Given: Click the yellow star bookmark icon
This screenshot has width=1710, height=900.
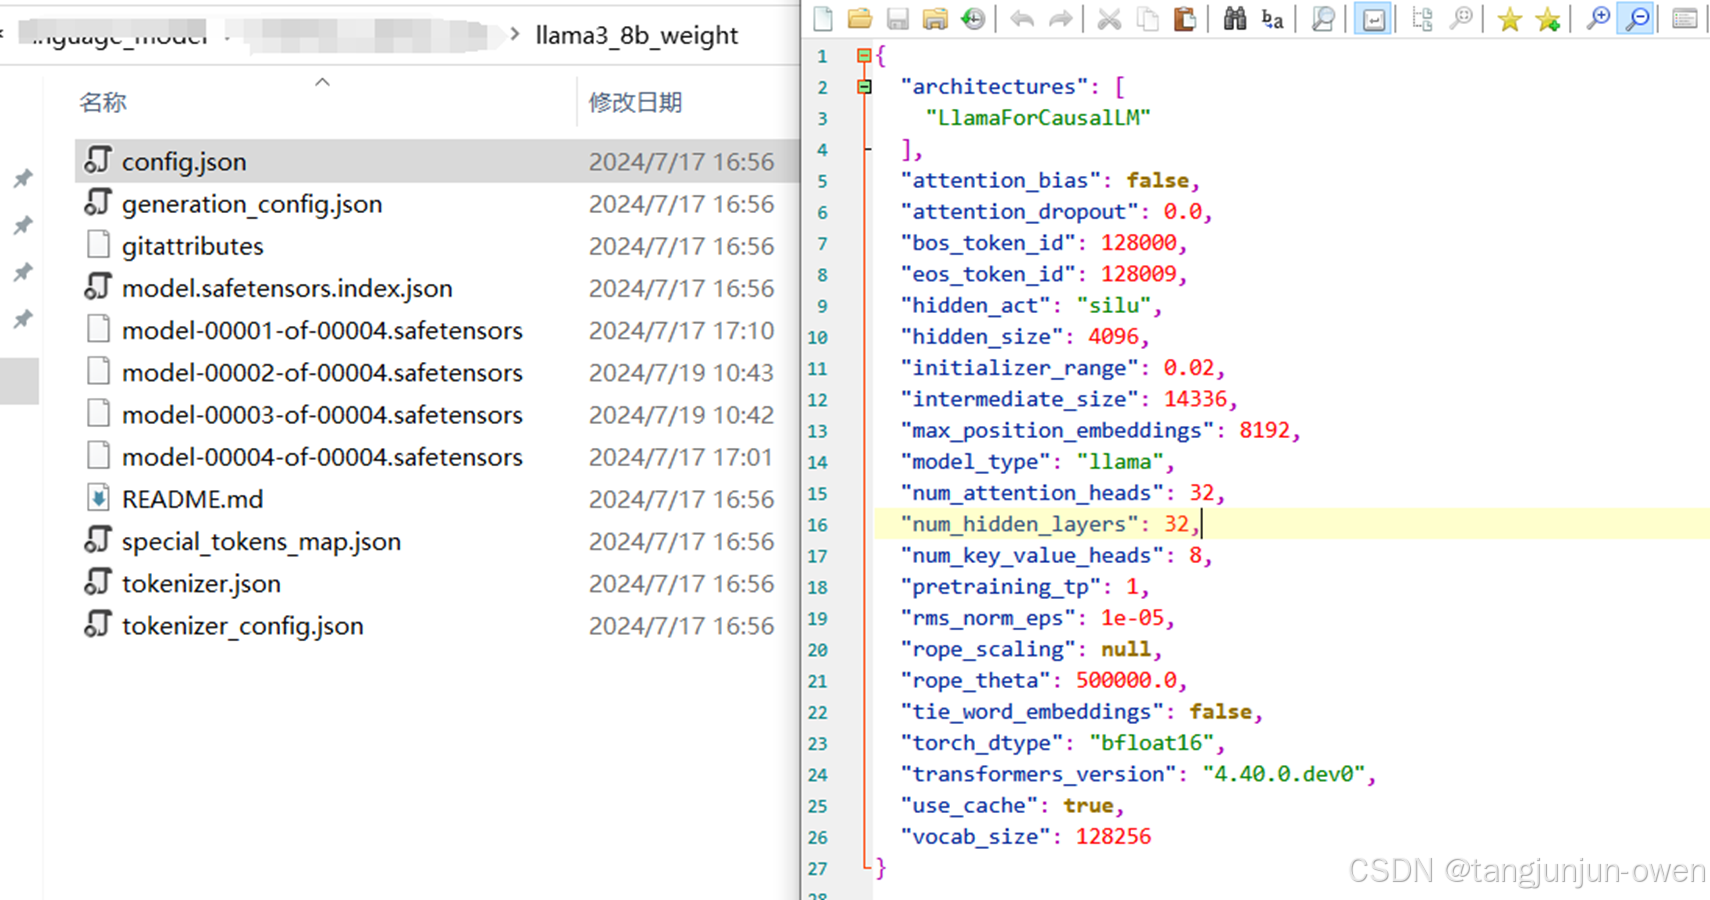Looking at the screenshot, I should point(1510,18).
